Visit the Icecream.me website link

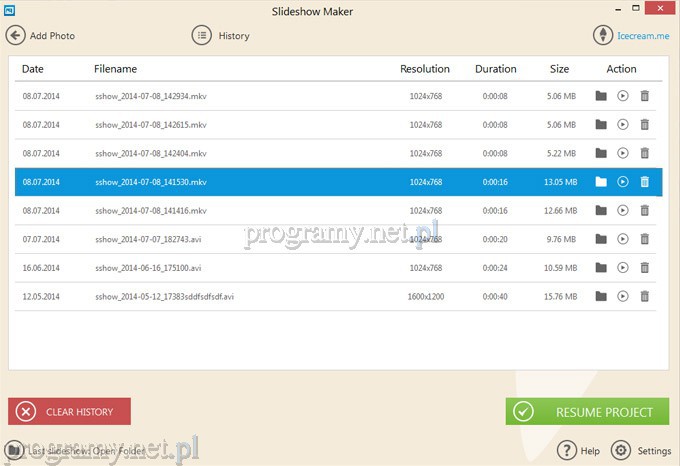click(x=643, y=36)
